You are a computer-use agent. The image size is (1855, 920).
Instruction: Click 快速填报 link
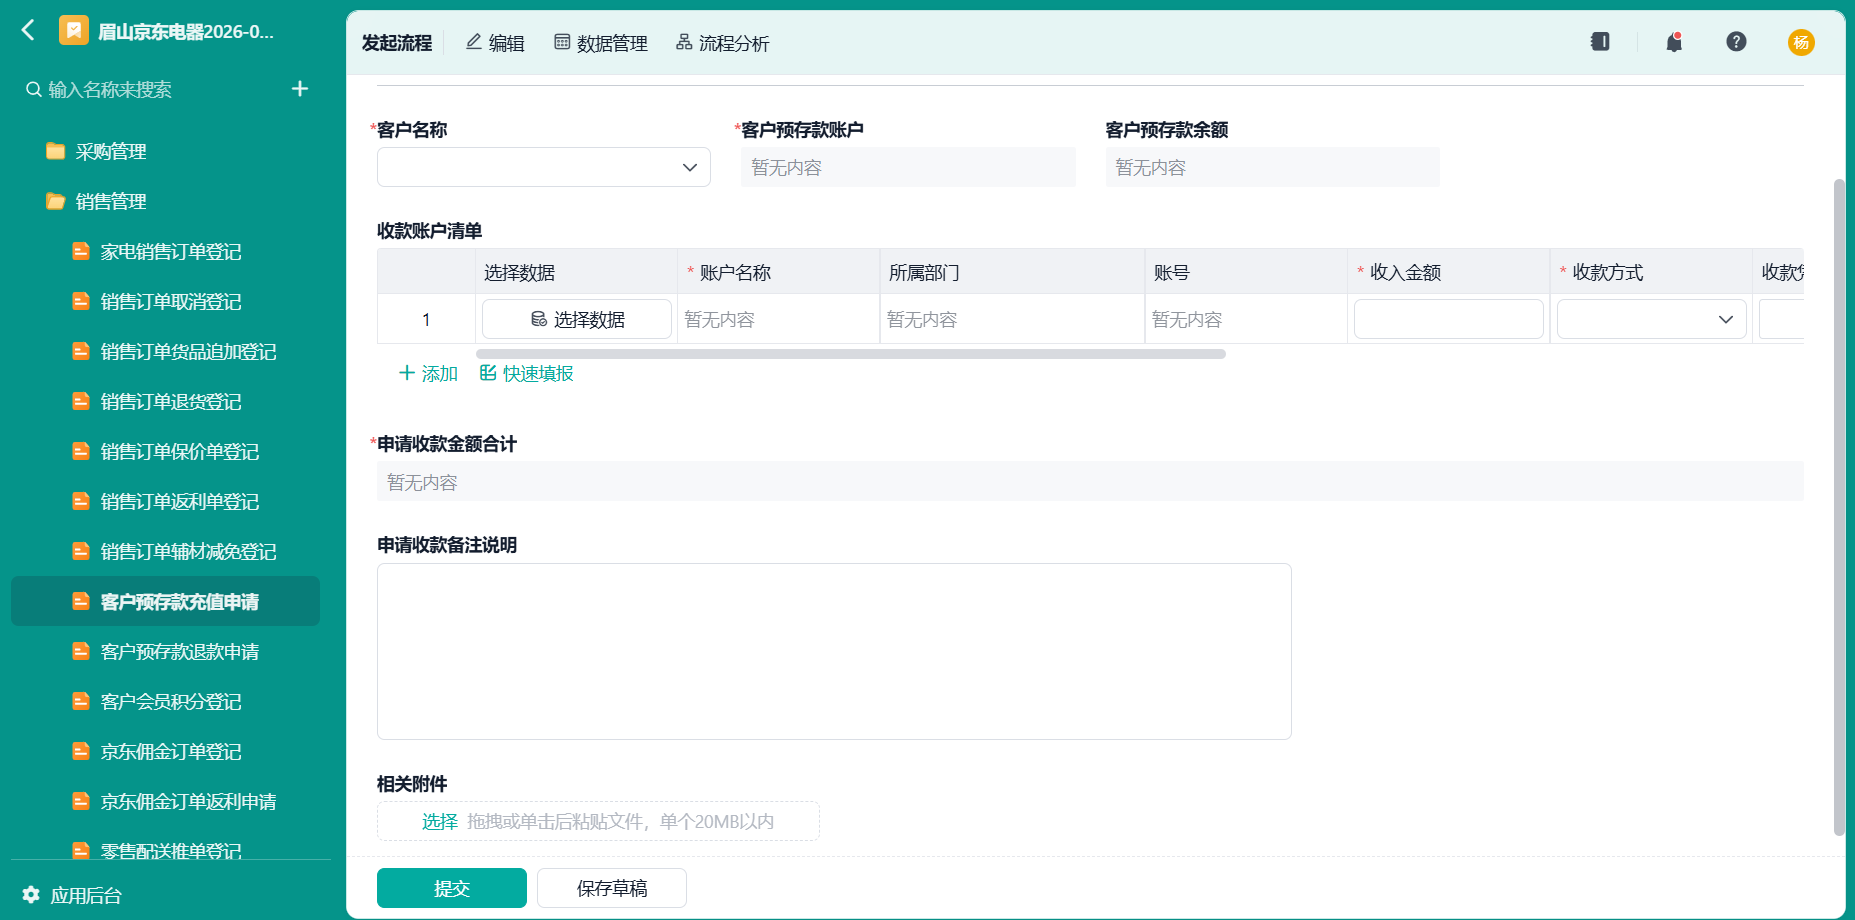[527, 373]
